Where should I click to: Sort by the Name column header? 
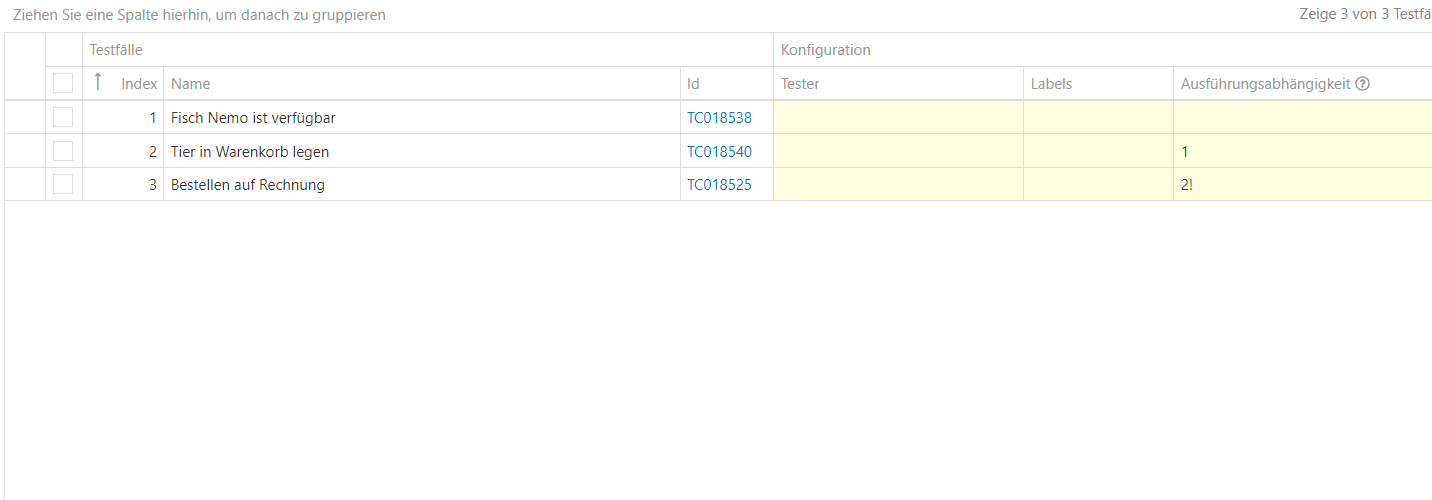191,84
